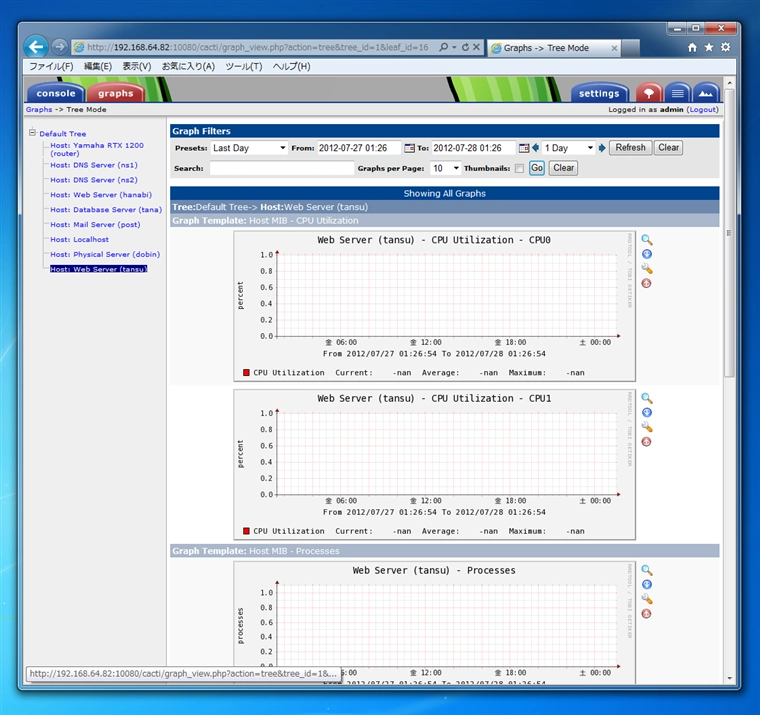Open CSV export icon for CPU0 graph

pyautogui.click(x=647, y=254)
